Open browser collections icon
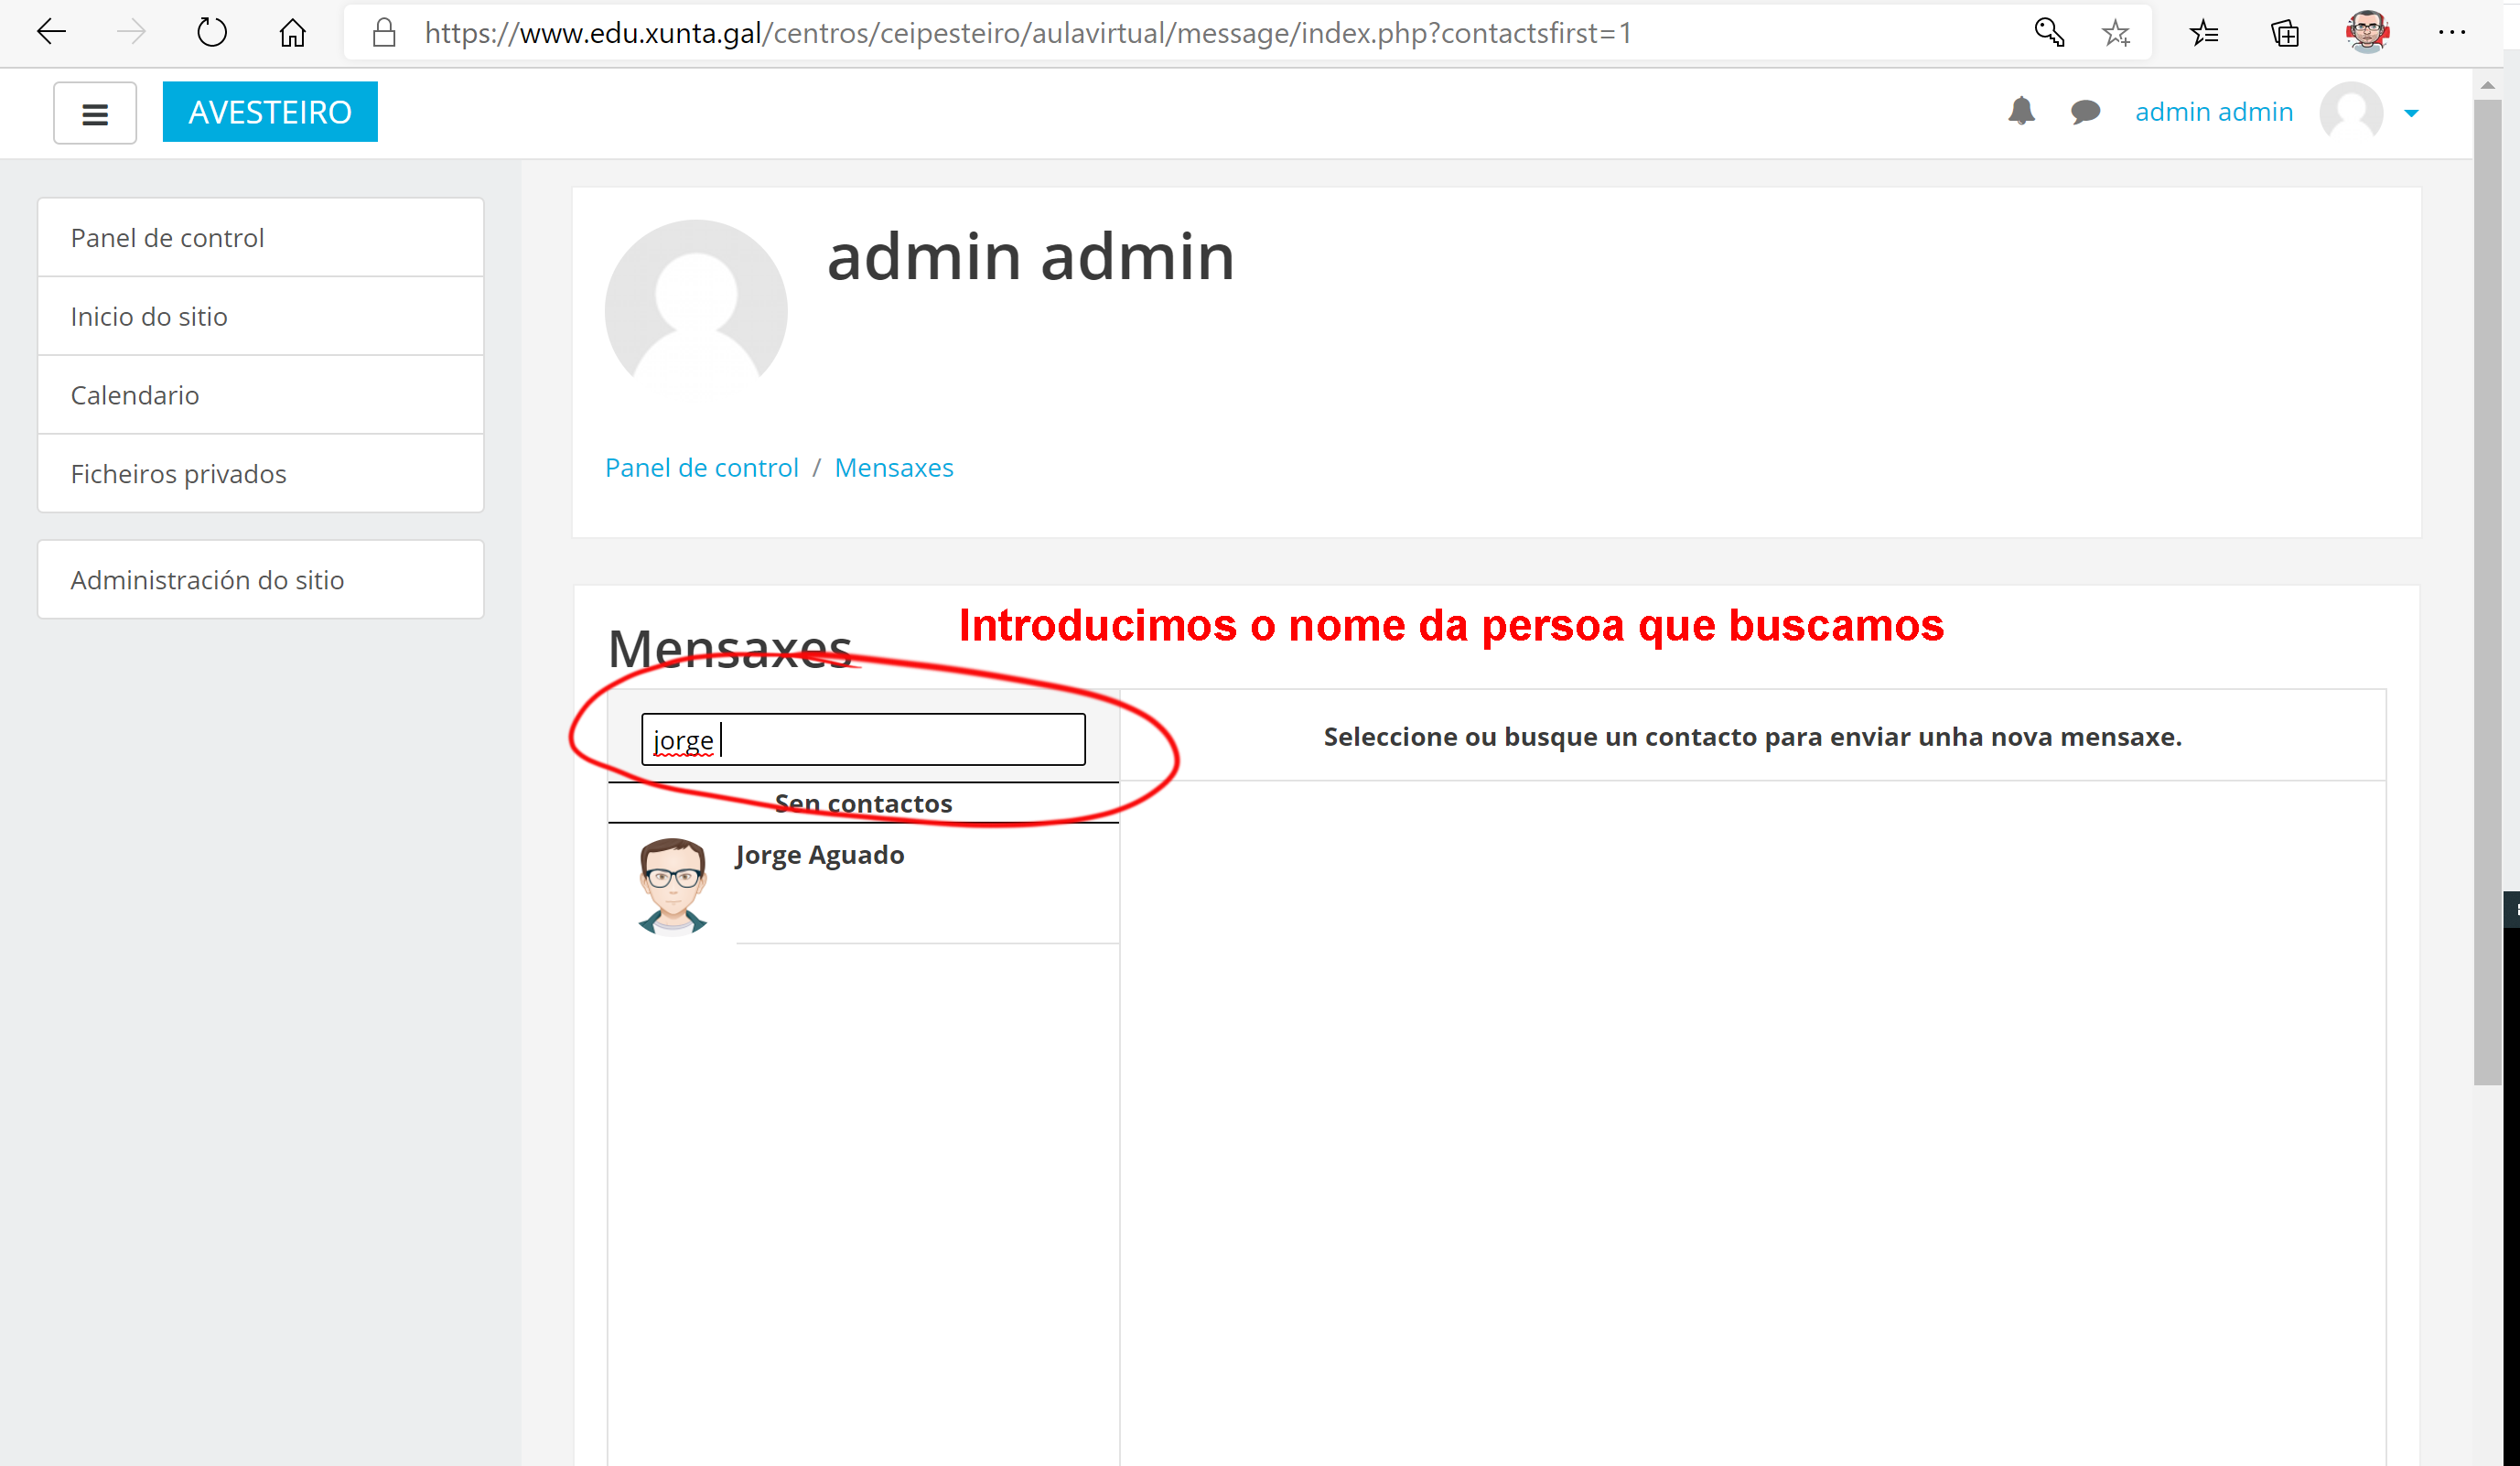Viewport: 2520px width, 1466px height. [2285, 33]
